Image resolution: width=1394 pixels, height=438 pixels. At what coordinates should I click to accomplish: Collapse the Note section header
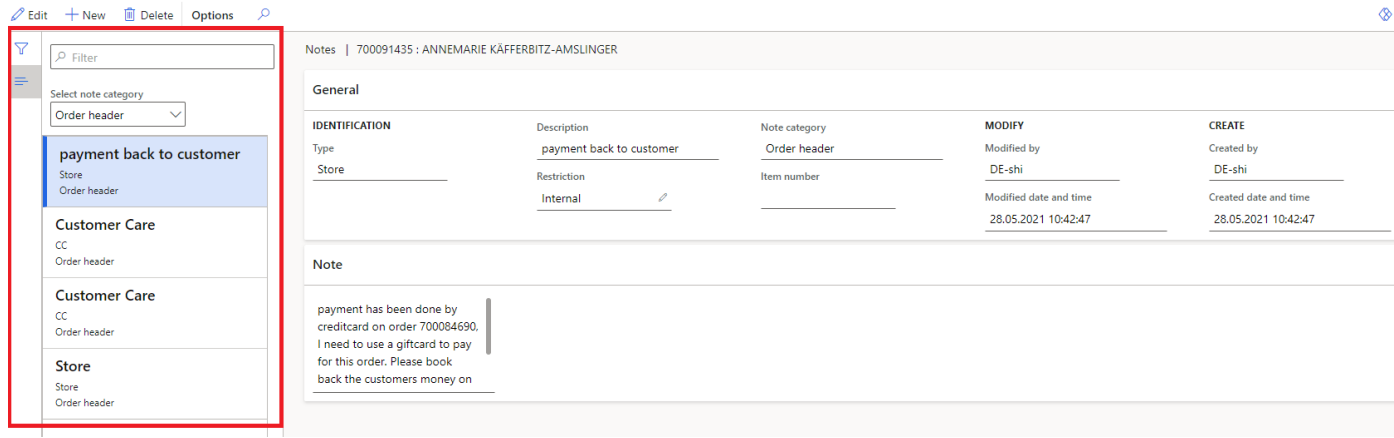click(328, 265)
